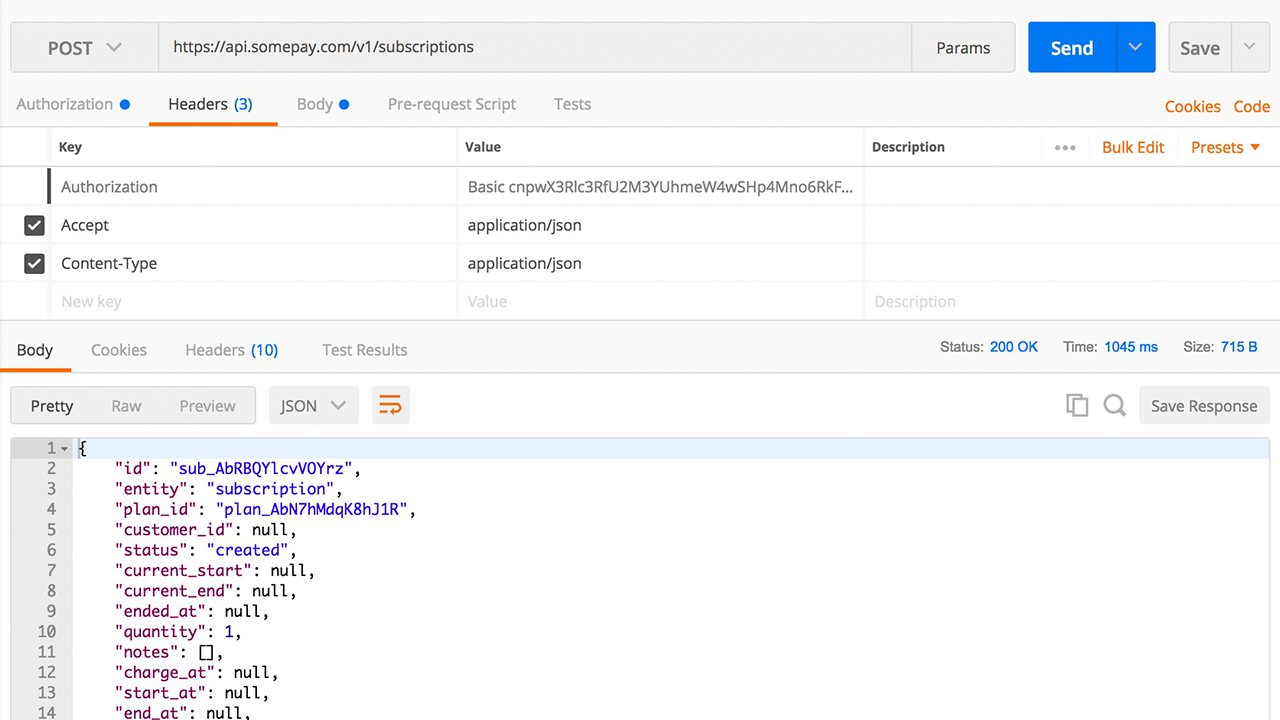This screenshot has height=720, width=1280.
Task: Click the "quantity" key in JSON
Action: coord(160,632)
